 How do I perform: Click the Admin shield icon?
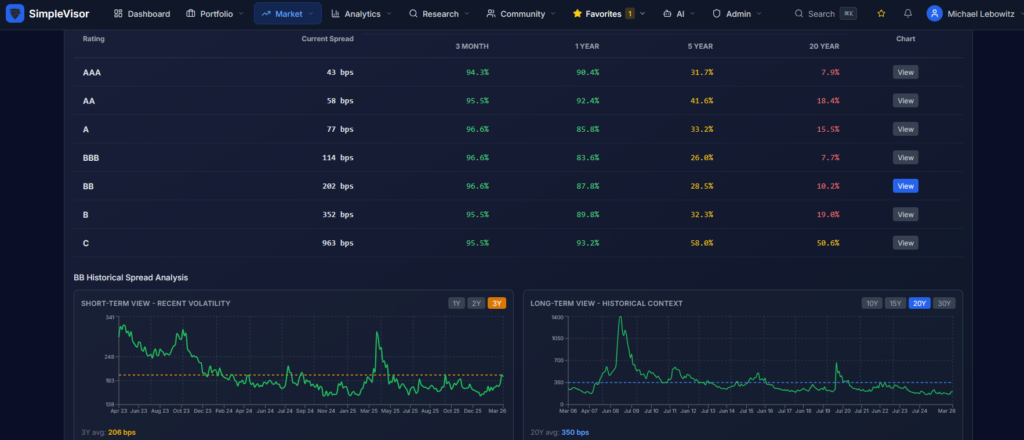(716, 14)
